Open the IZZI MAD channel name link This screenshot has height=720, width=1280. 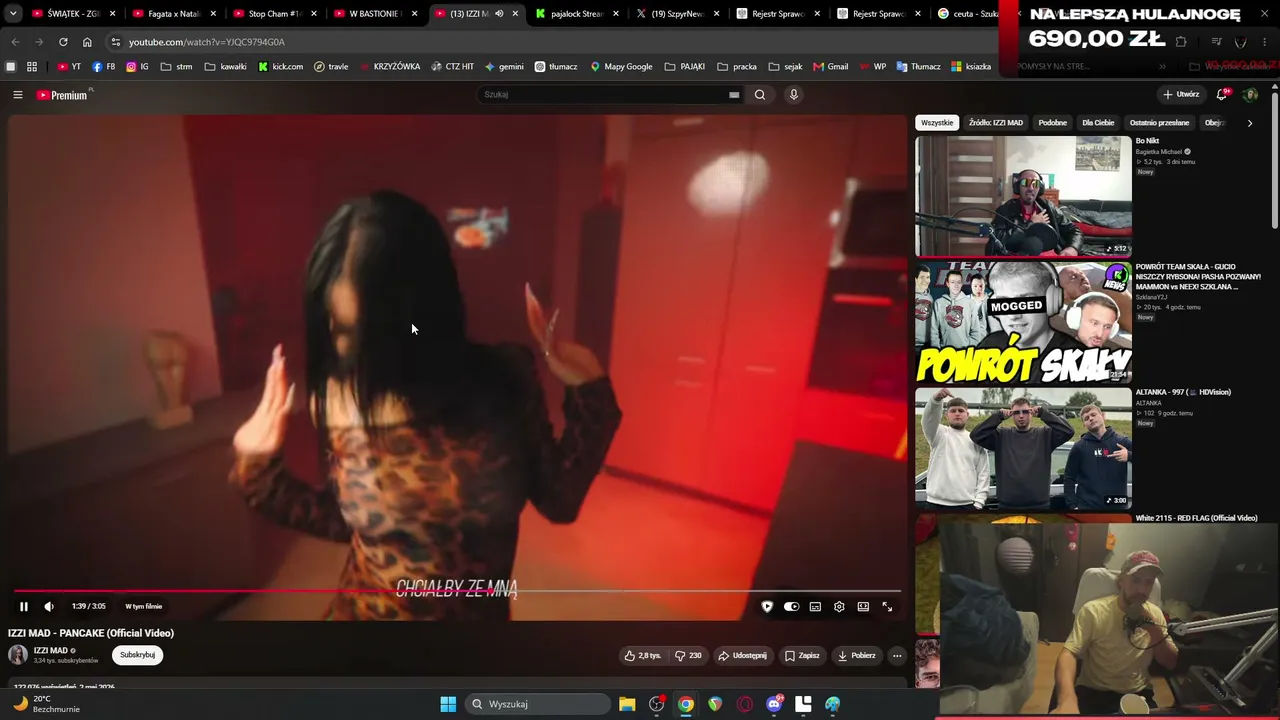pyautogui.click(x=51, y=650)
